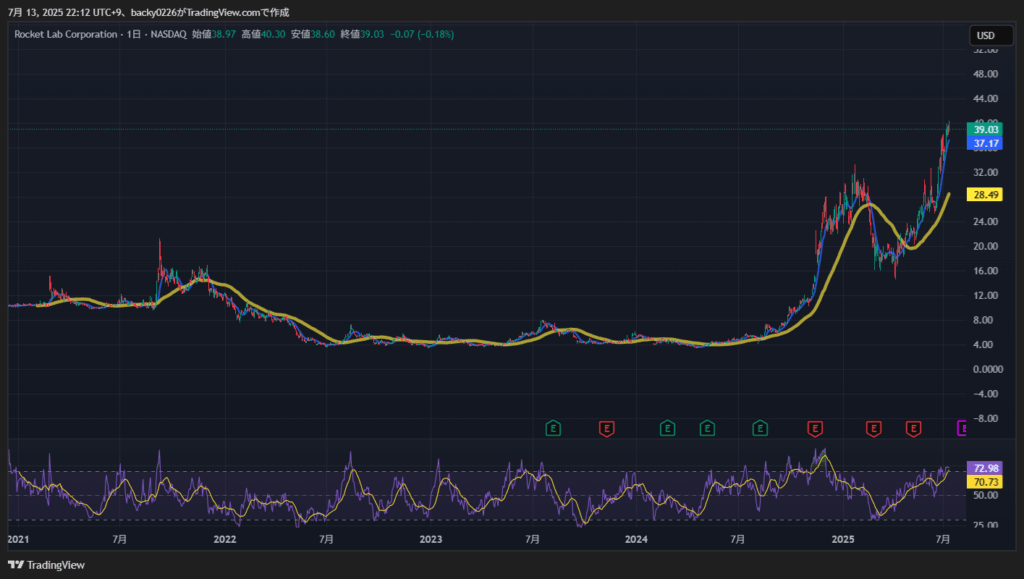Click the 2021 time axis label
The height and width of the screenshot is (579, 1024).
[x=18, y=539]
